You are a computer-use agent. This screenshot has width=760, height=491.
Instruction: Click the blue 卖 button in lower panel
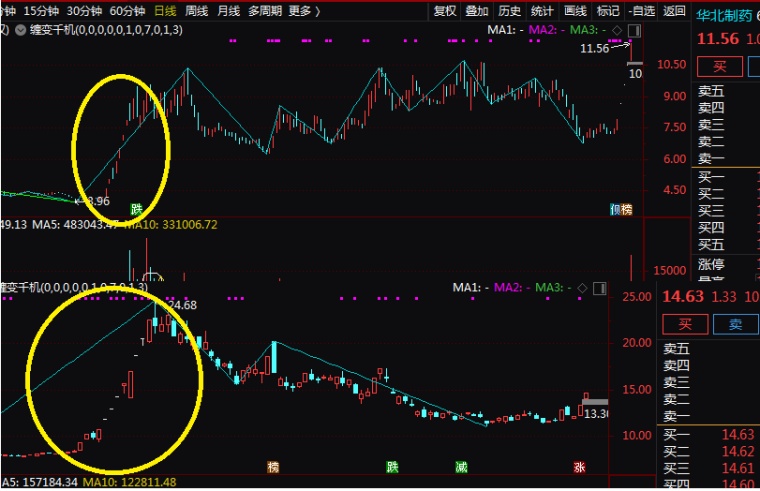(x=736, y=324)
